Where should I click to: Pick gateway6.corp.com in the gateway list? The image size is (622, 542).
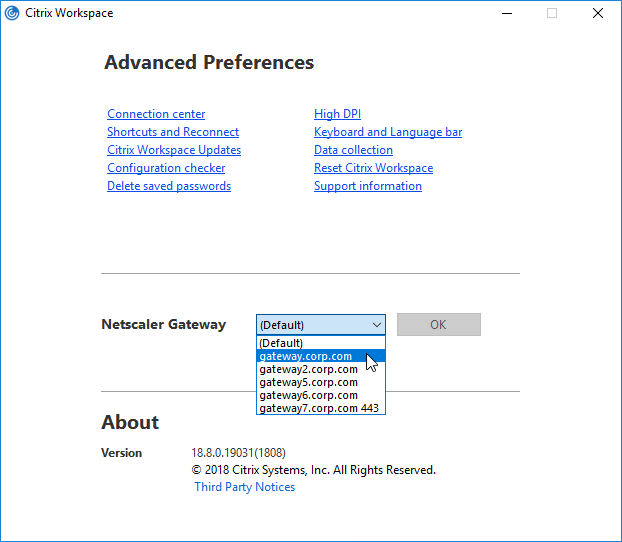click(321, 395)
